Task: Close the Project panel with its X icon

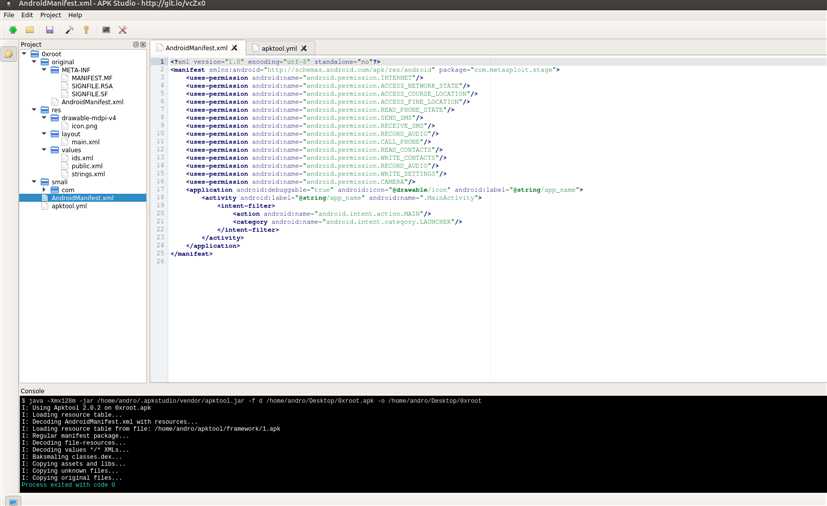Action: 143,44
